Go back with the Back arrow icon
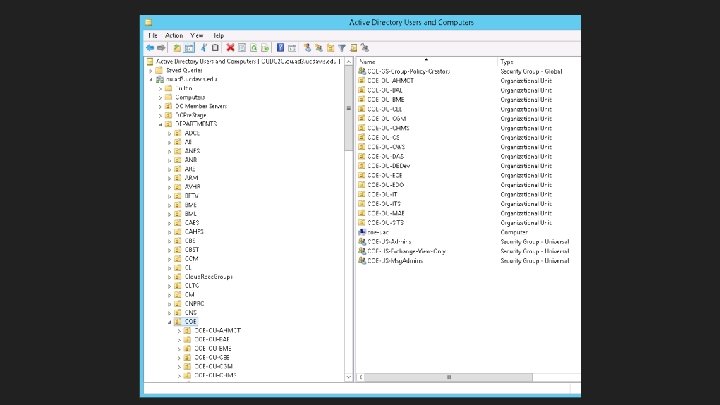720x405 pixels. 150,48
